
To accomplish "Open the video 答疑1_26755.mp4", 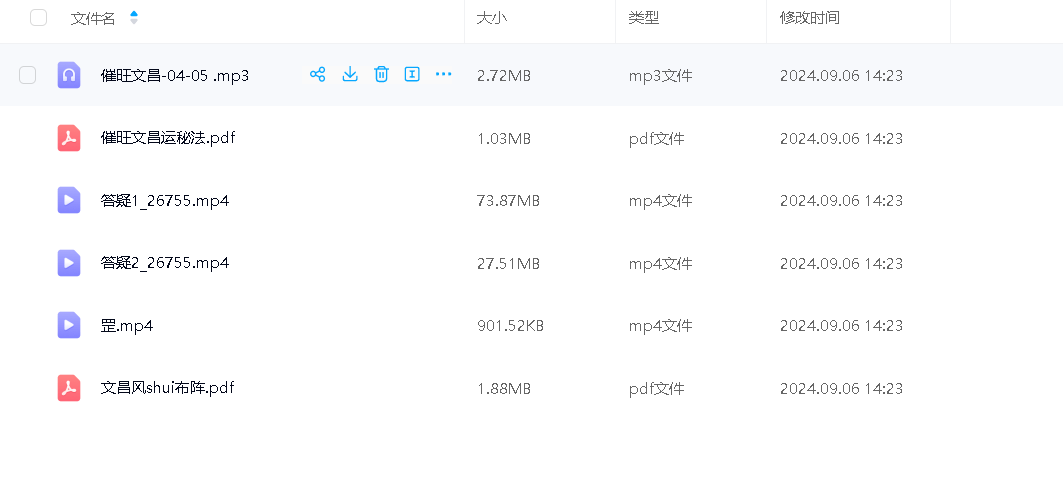I will [165, 200].
